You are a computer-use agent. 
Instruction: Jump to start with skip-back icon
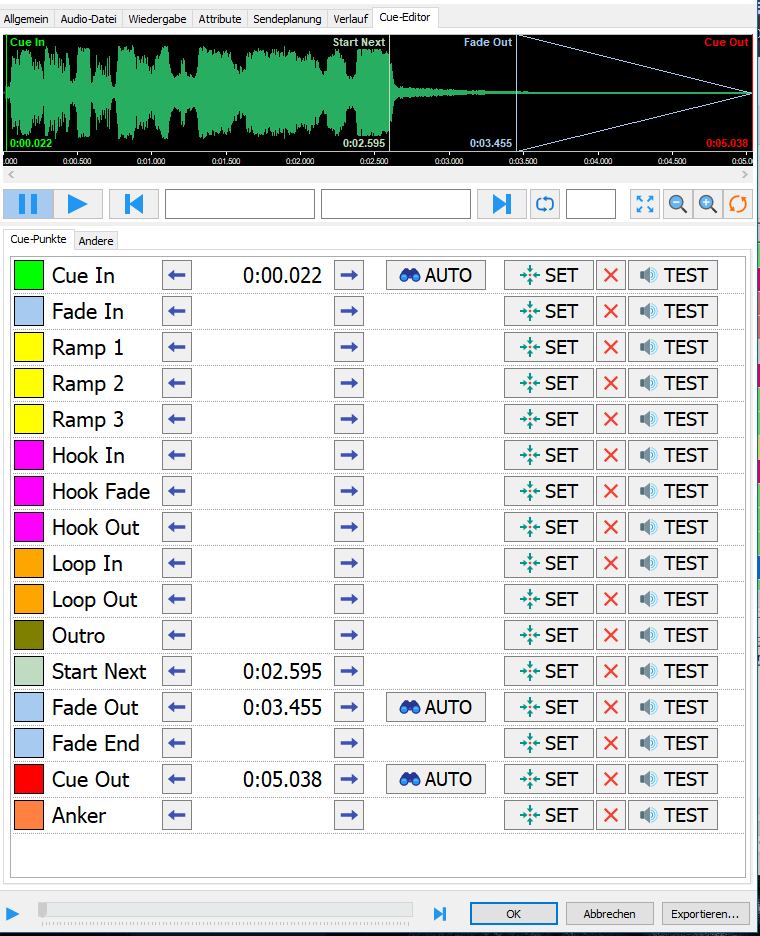click(134, 204)
